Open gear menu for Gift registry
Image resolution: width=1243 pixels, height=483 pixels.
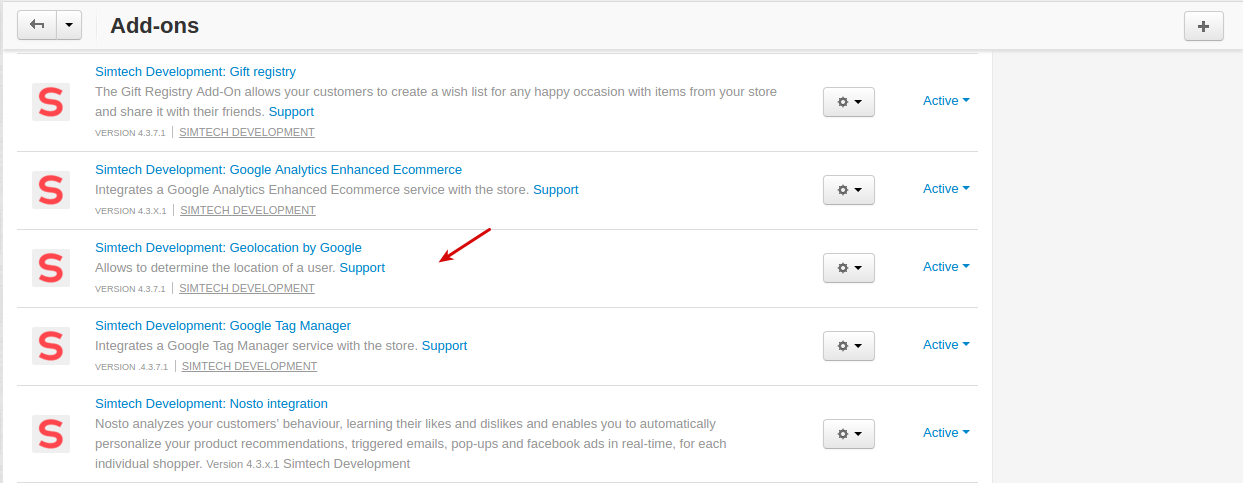pyautogui.click(x=849, y=102)
